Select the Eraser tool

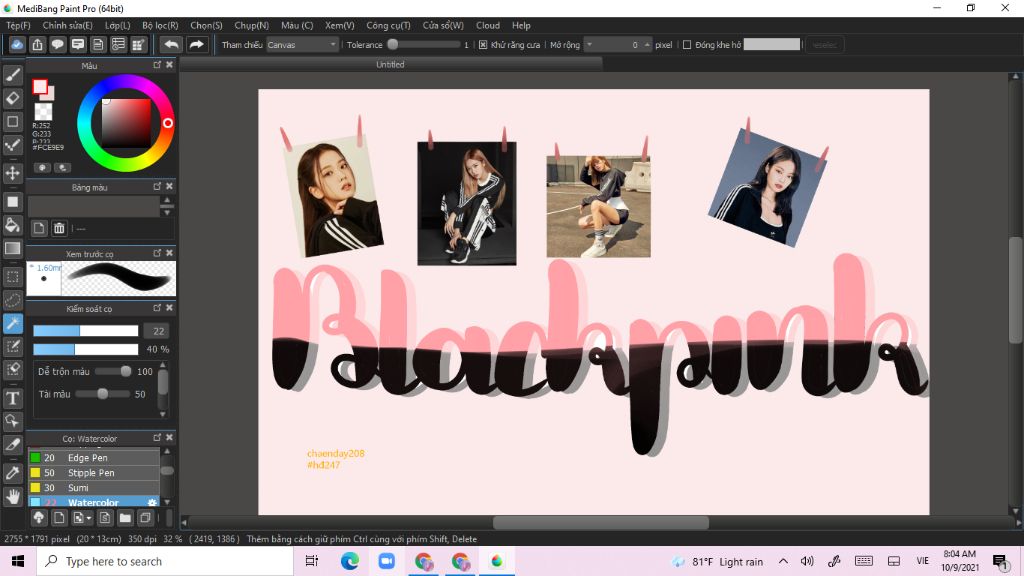(12, 98)
